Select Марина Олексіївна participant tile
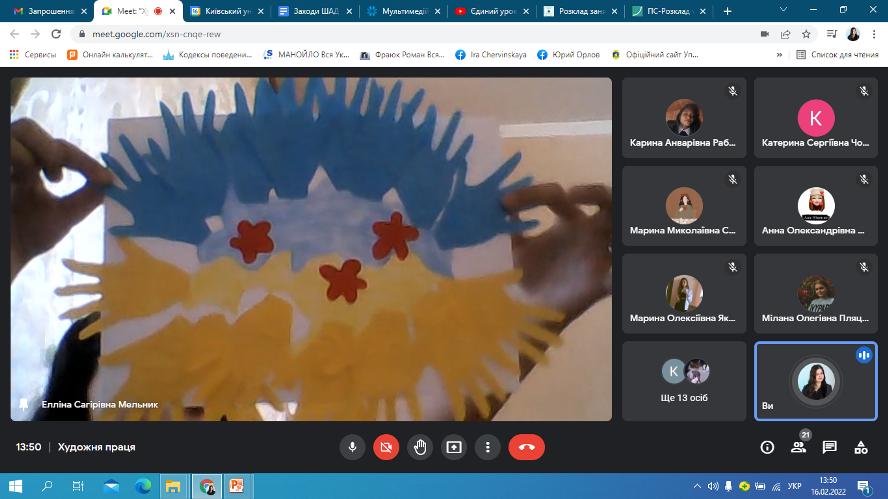 pos(684,293)
